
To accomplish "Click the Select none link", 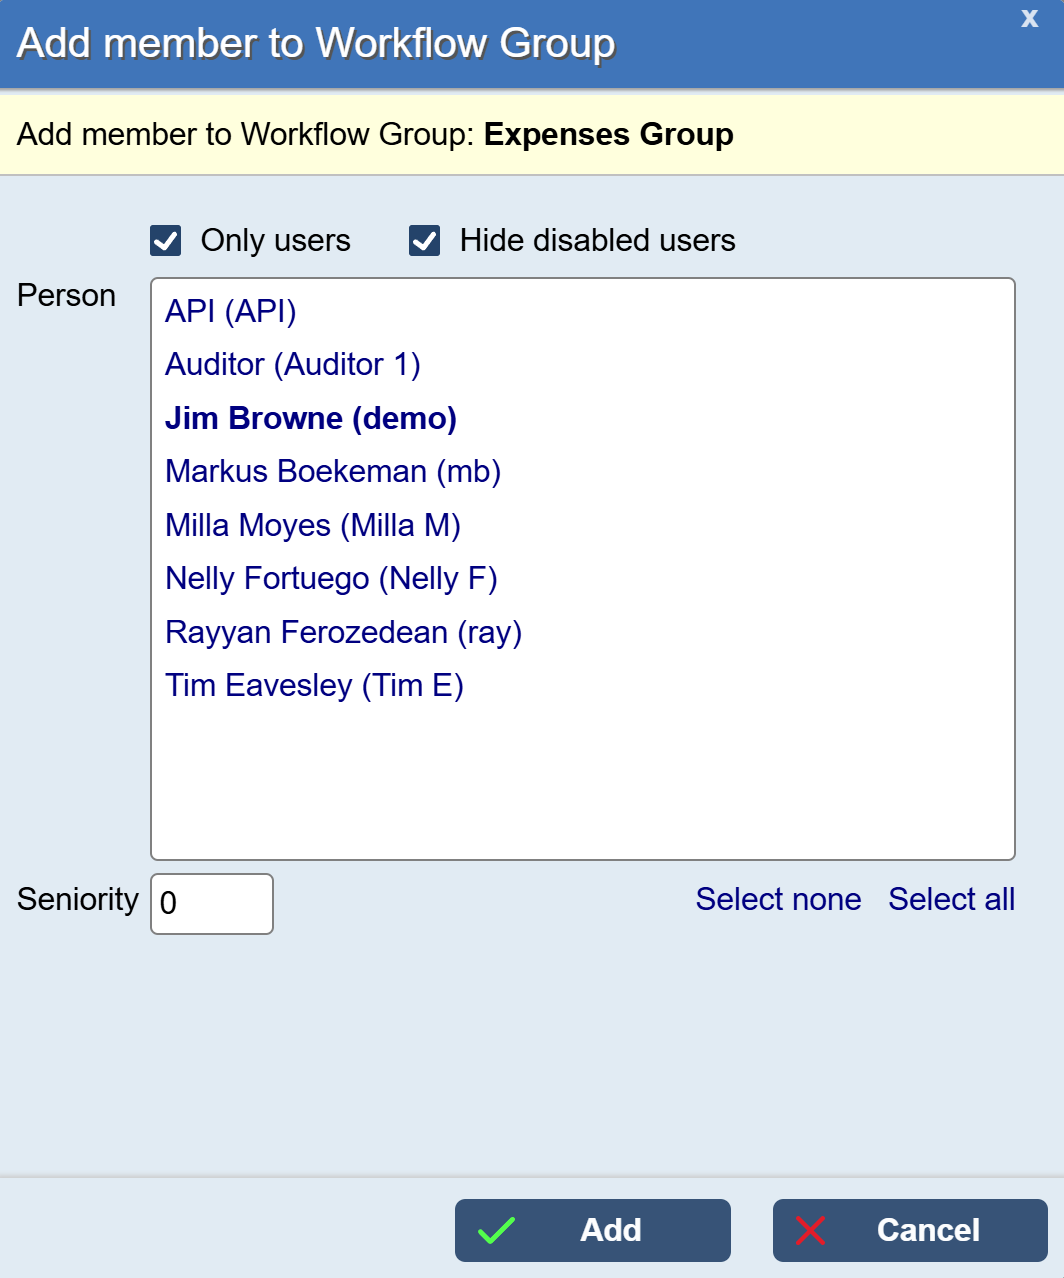I will tap(778, 900).
